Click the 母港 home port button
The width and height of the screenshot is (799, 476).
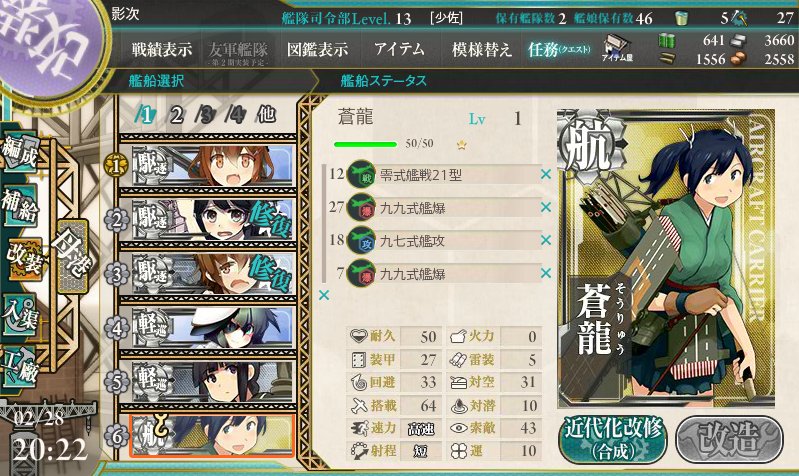(72, 256)
